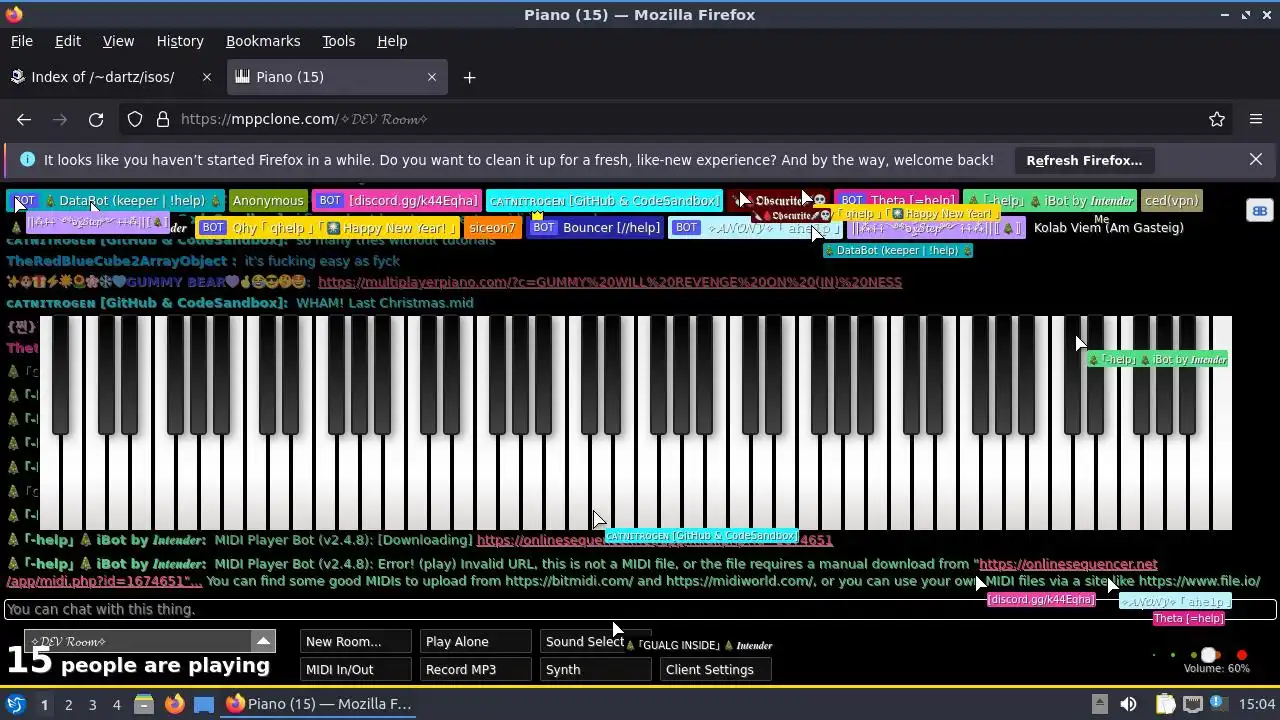Screen dimensions: 1280x720
Task: Open the onlinesequencer.net link in the Error message
Action: 1068,564
